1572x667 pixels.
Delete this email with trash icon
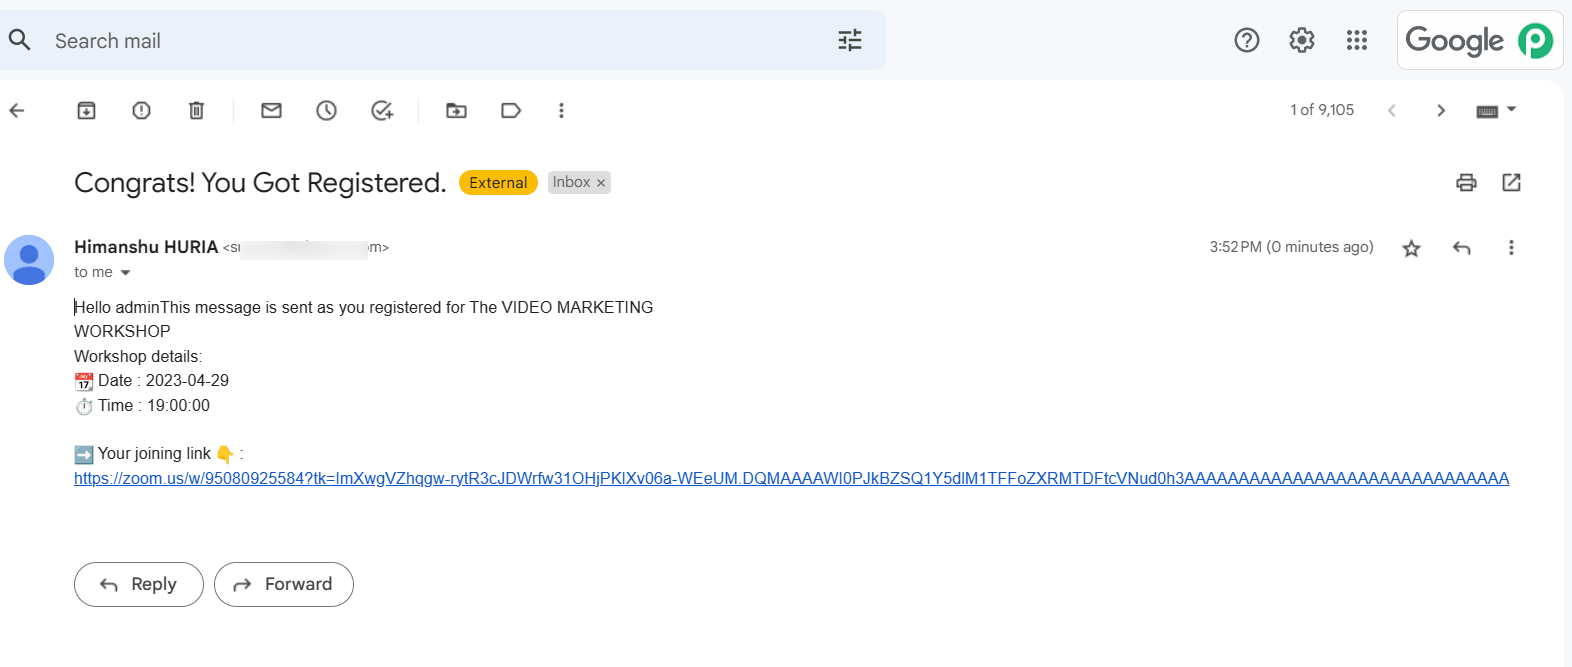click(x=197, y=110)
